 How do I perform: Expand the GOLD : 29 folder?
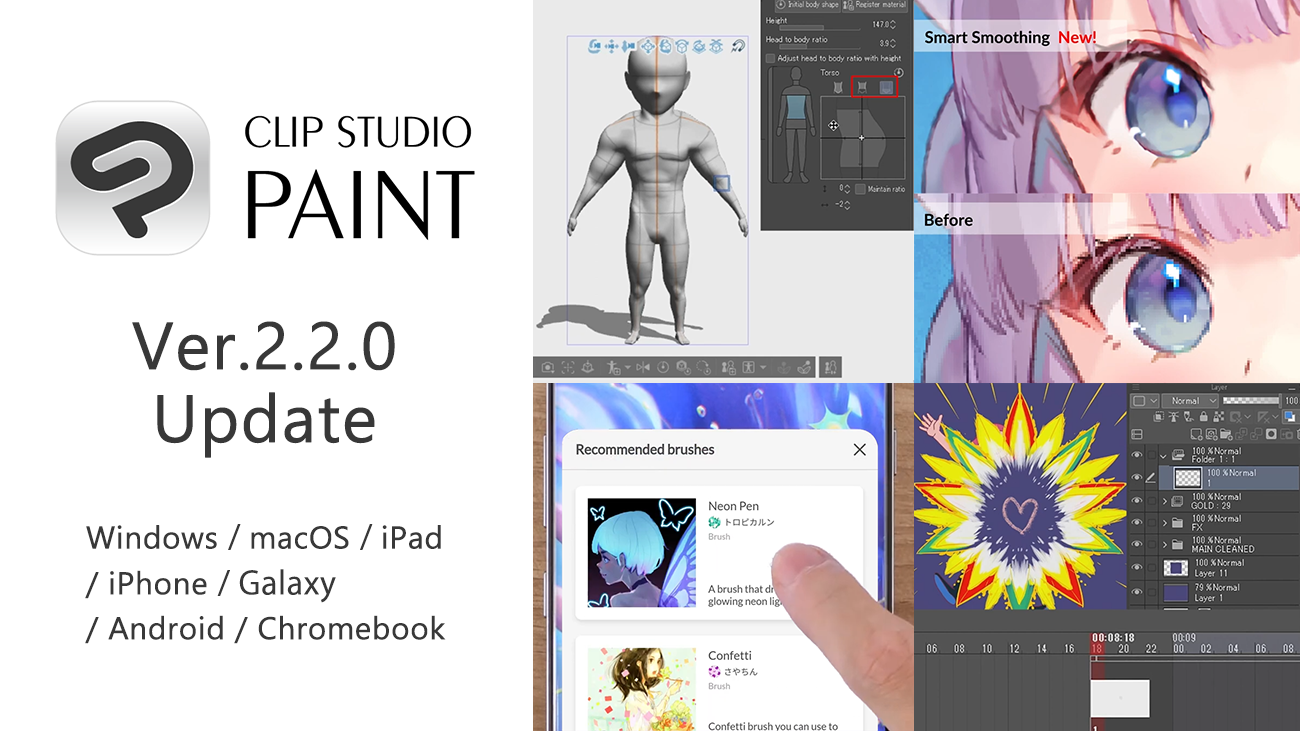[1164, 500]
